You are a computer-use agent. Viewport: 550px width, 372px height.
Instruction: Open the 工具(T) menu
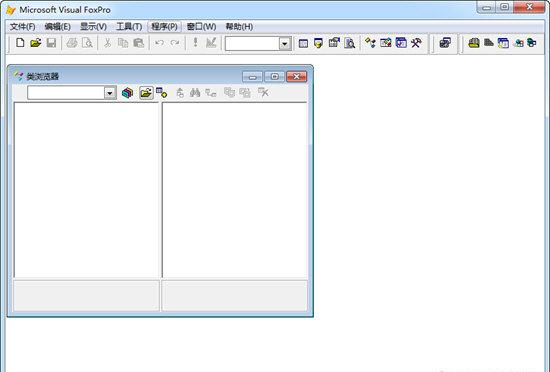pyautogui.click(x=129, y=27)
